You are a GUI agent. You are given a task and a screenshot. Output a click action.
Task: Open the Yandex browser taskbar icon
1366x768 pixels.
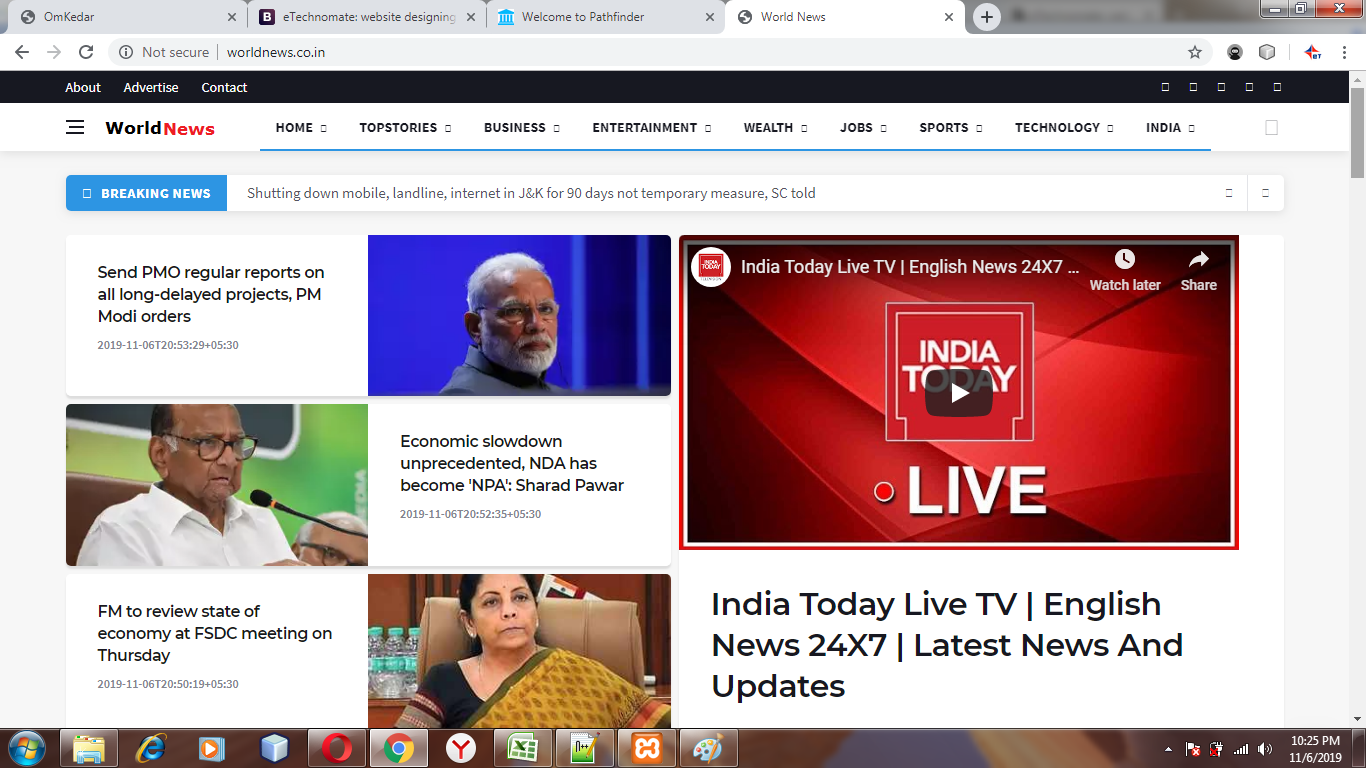click(461, 748)
